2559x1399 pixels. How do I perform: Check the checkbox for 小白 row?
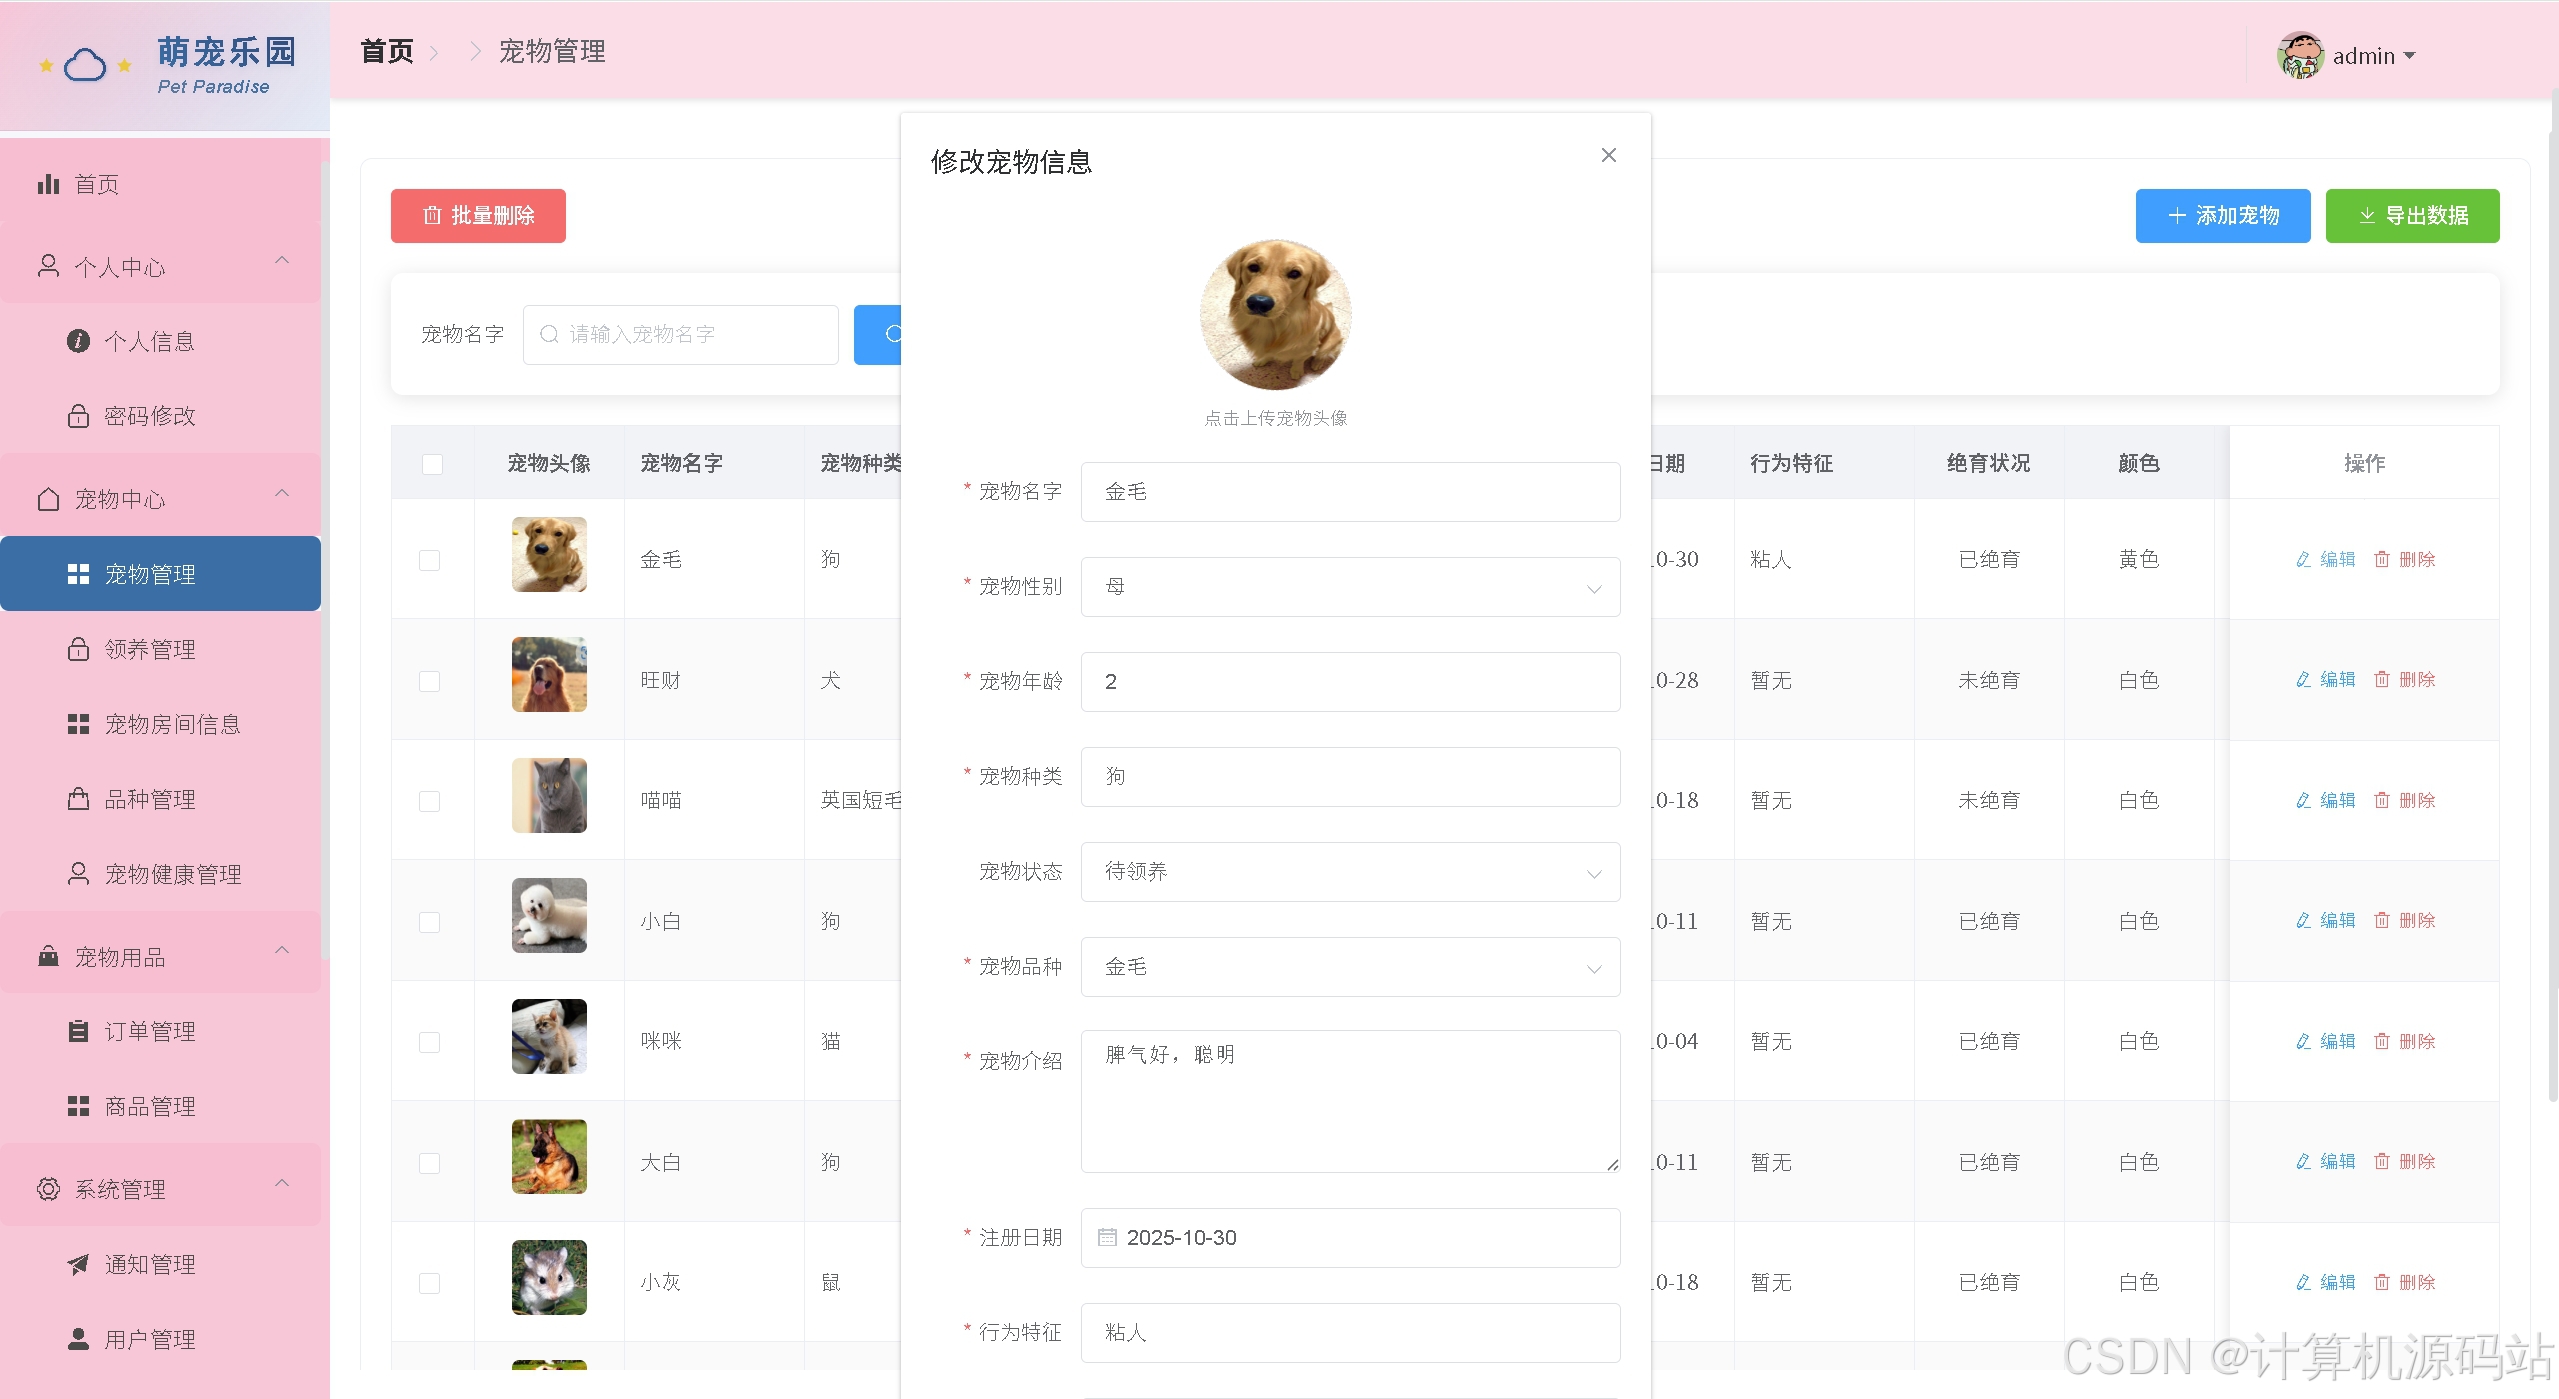(x=430, y=922)
